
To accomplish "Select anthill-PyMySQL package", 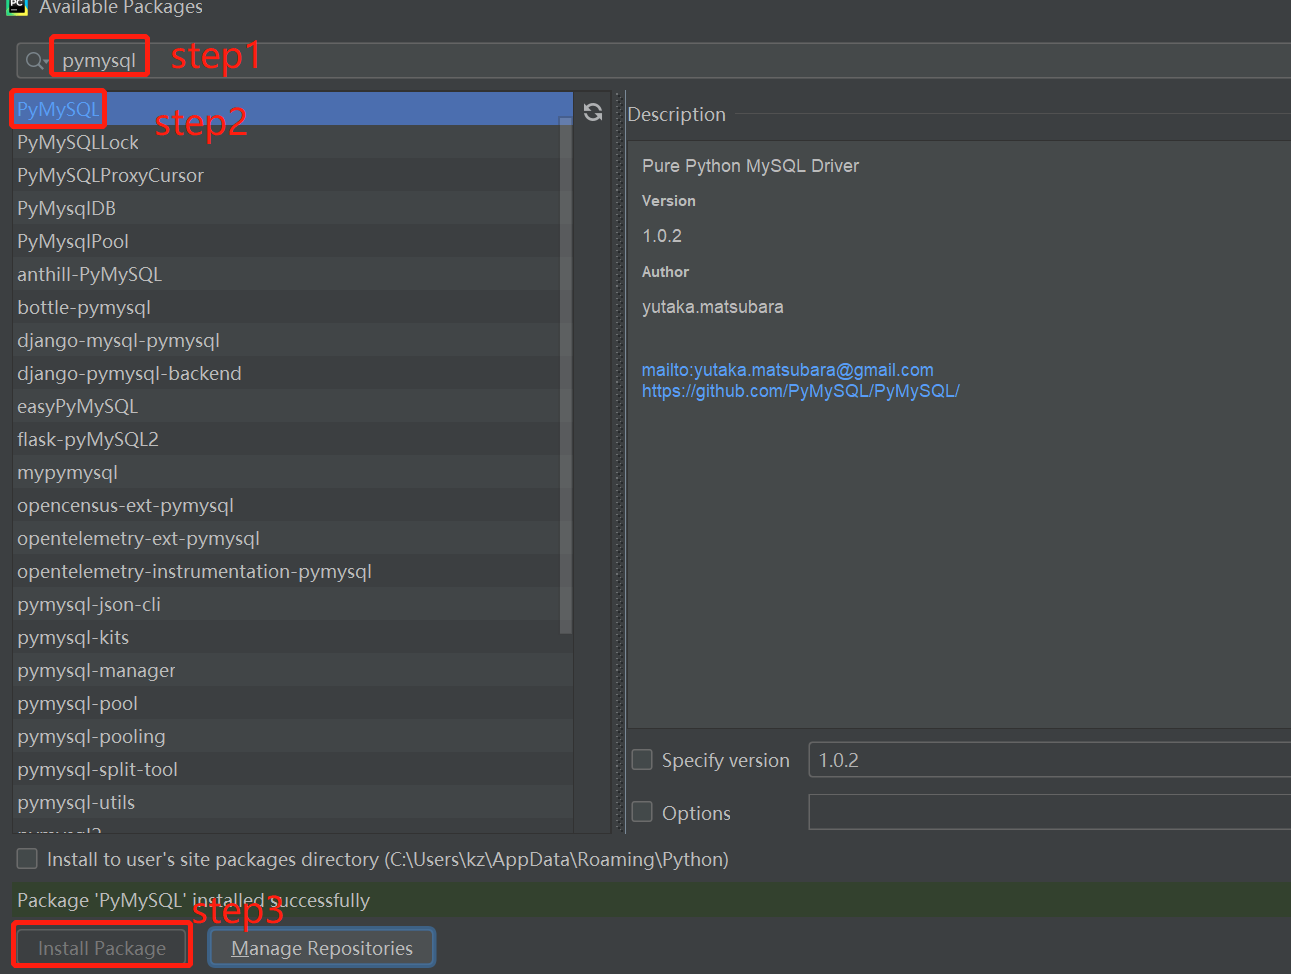I will pyautogui.click(x=292, y=274).
